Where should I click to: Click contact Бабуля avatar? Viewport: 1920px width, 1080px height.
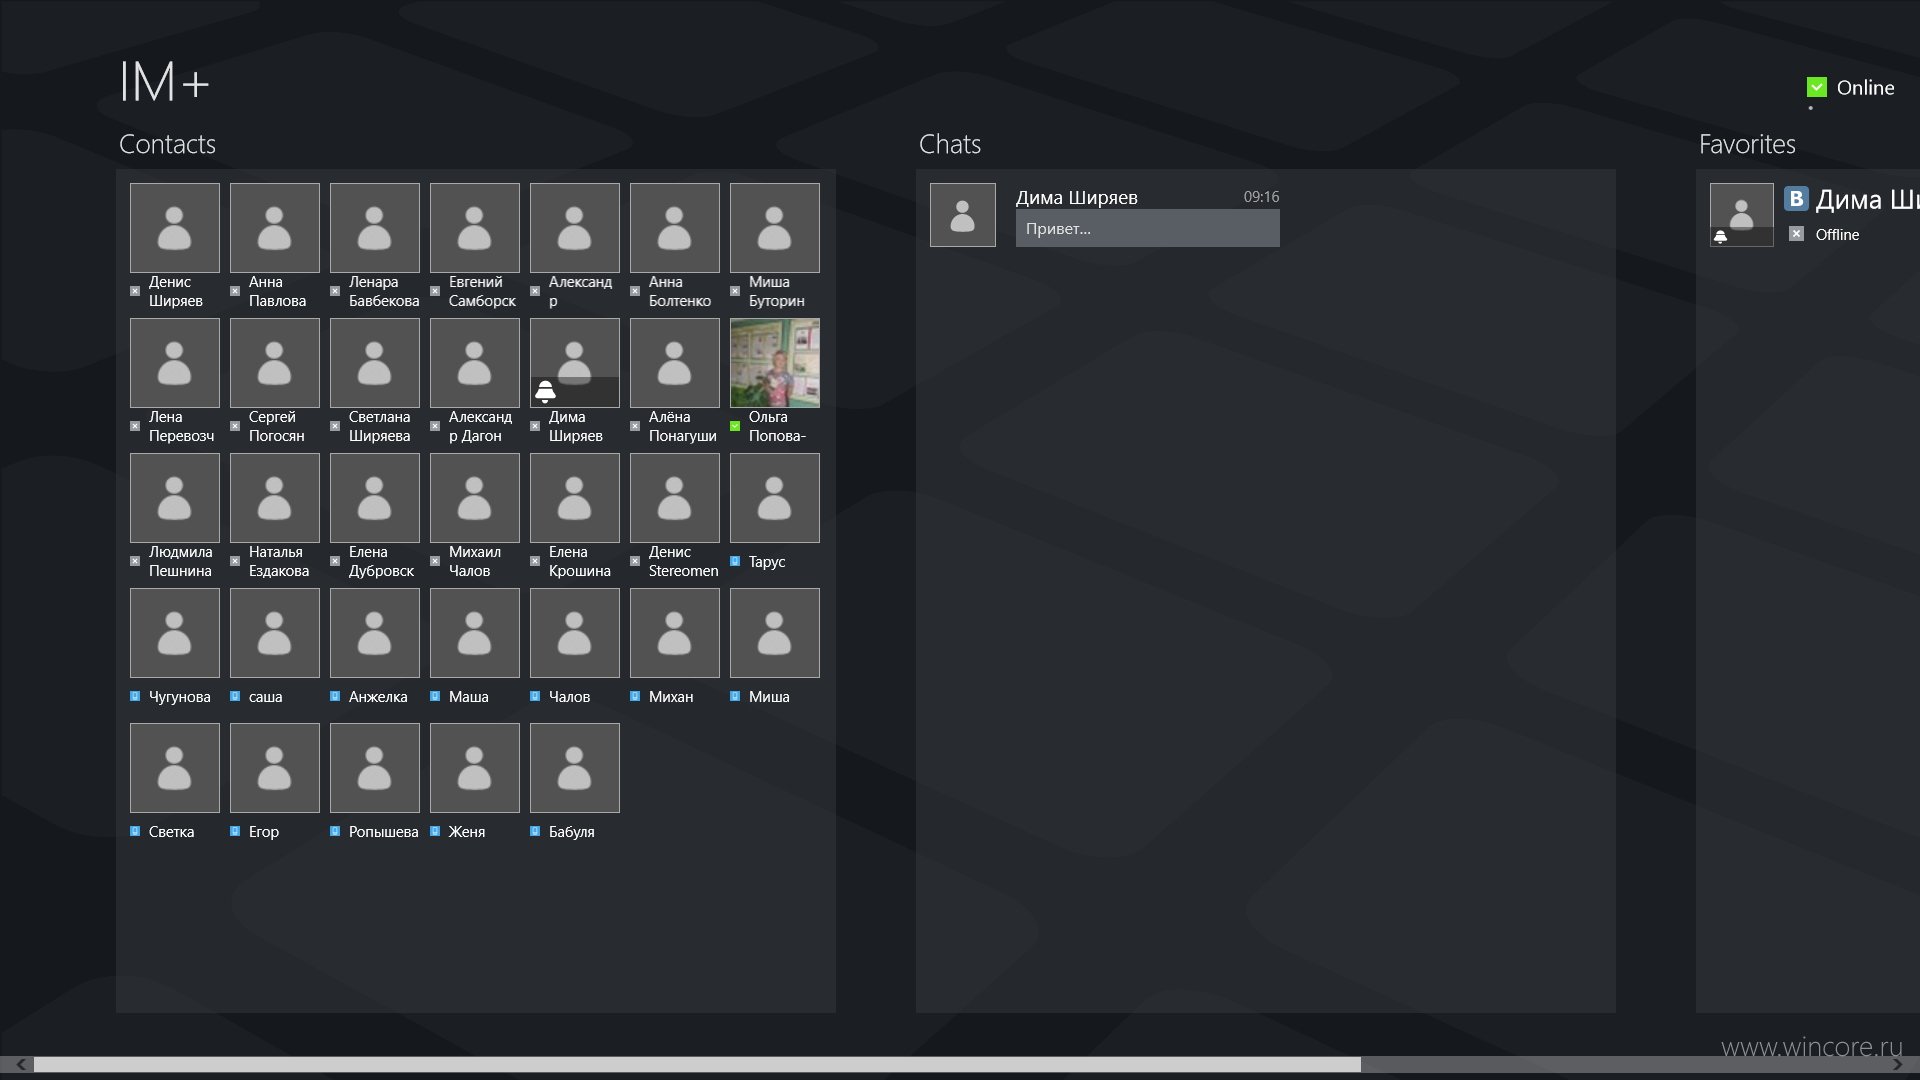574,767
